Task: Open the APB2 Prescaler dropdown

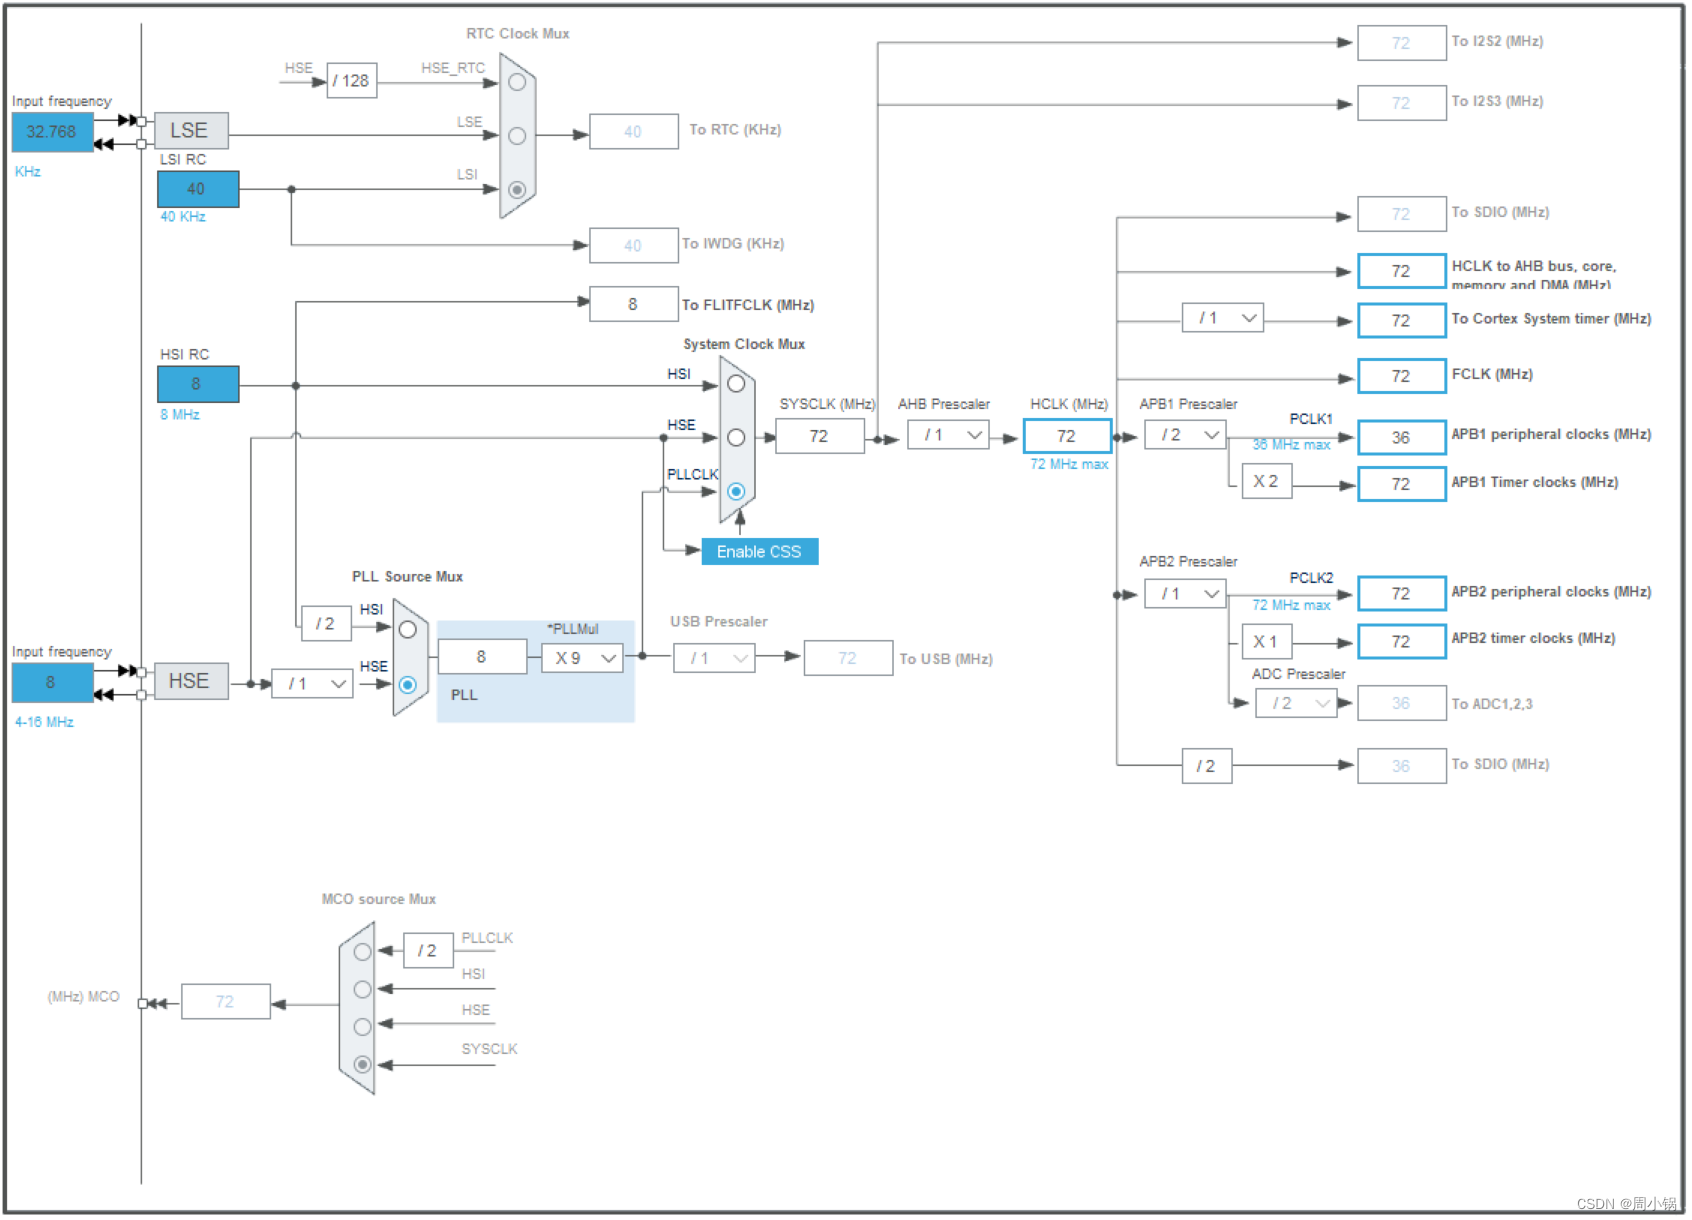Action: click(x=1185, y=593)
